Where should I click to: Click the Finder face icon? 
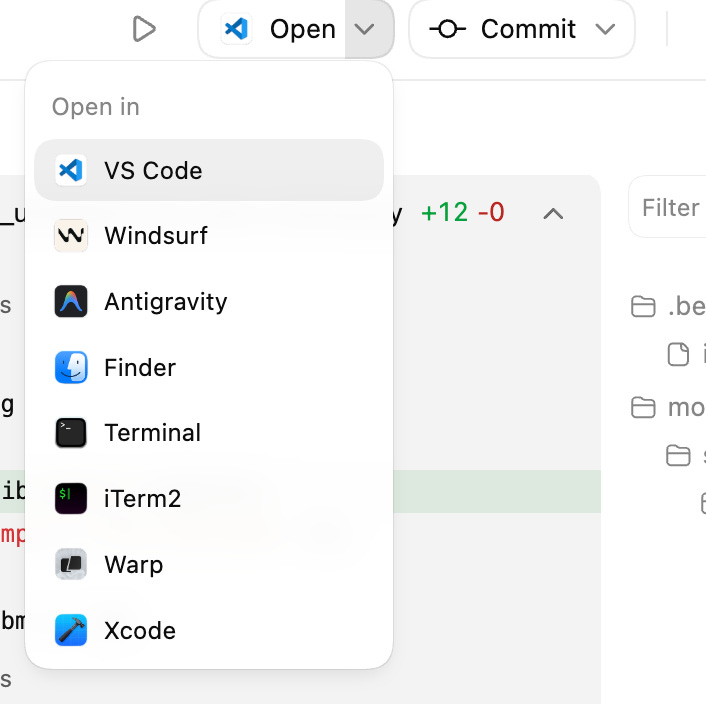click(x=71, y=367)
